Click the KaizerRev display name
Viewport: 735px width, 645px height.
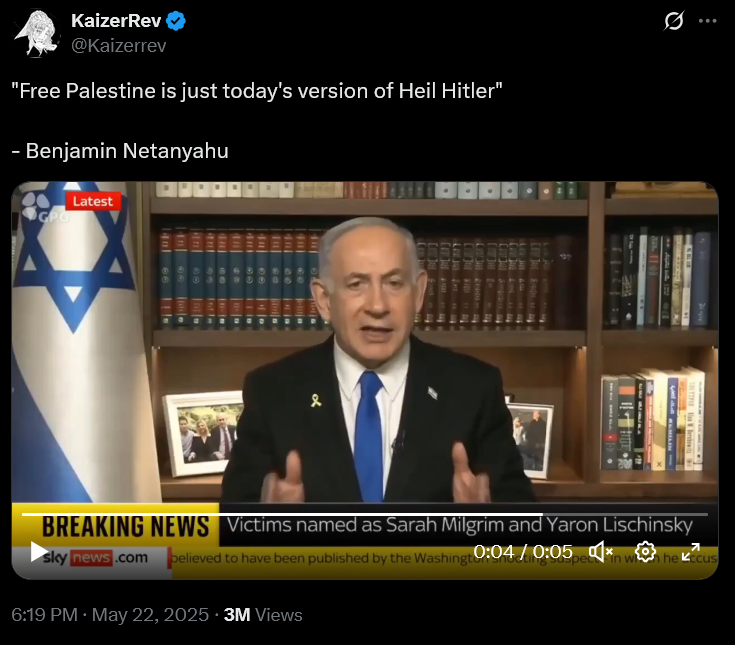116,21
